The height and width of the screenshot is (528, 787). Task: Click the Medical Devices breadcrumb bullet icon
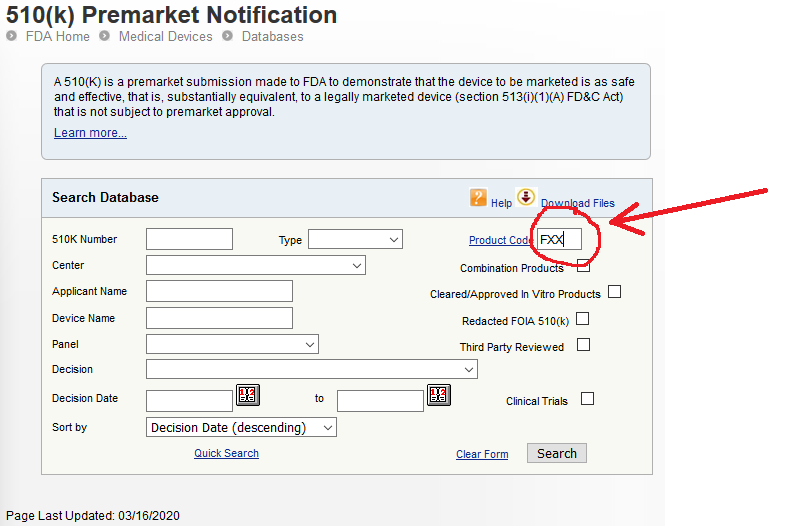pos(104,36)
